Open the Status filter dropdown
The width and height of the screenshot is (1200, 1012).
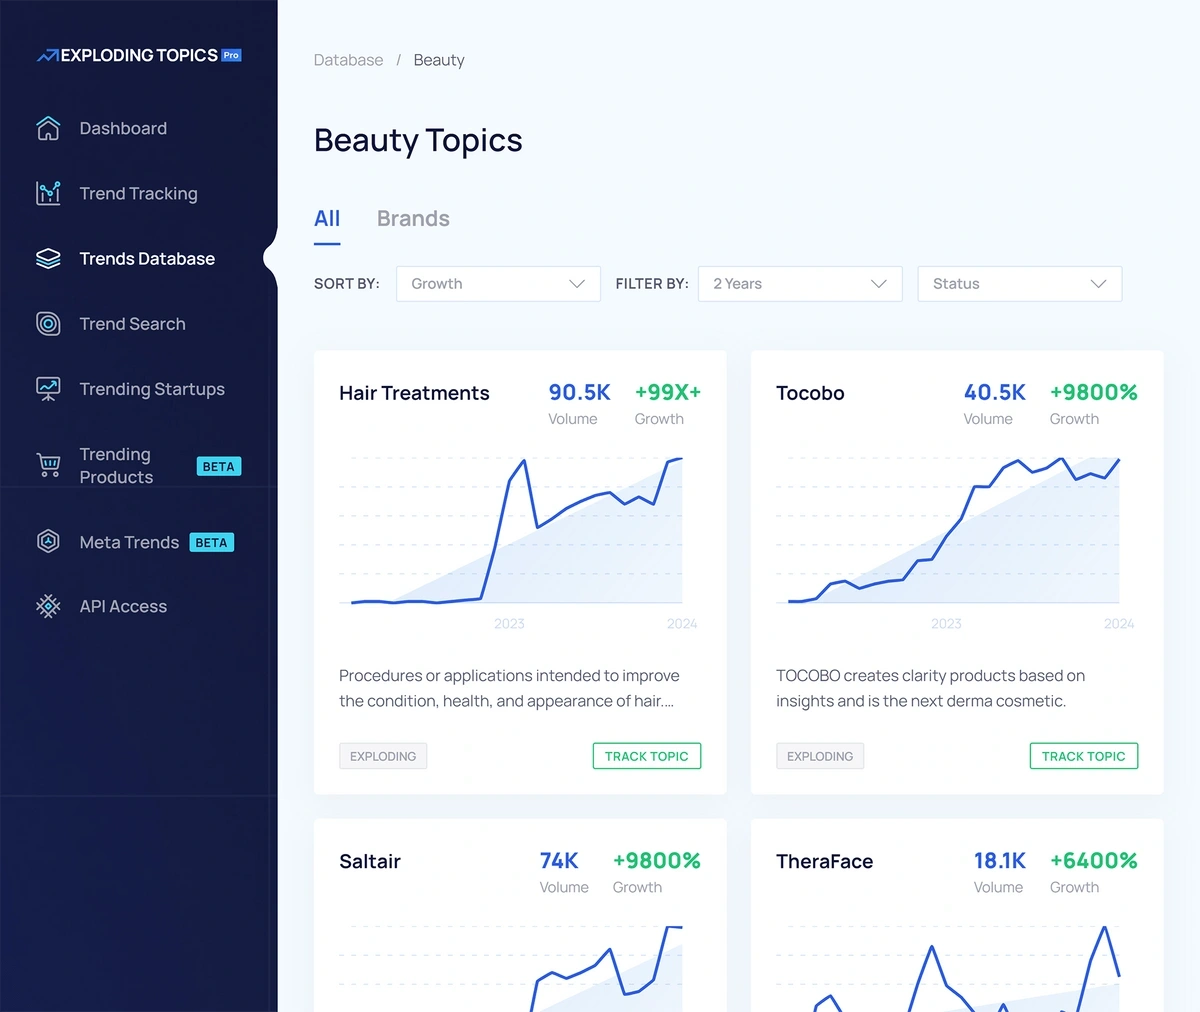(x=1020, y=284)
